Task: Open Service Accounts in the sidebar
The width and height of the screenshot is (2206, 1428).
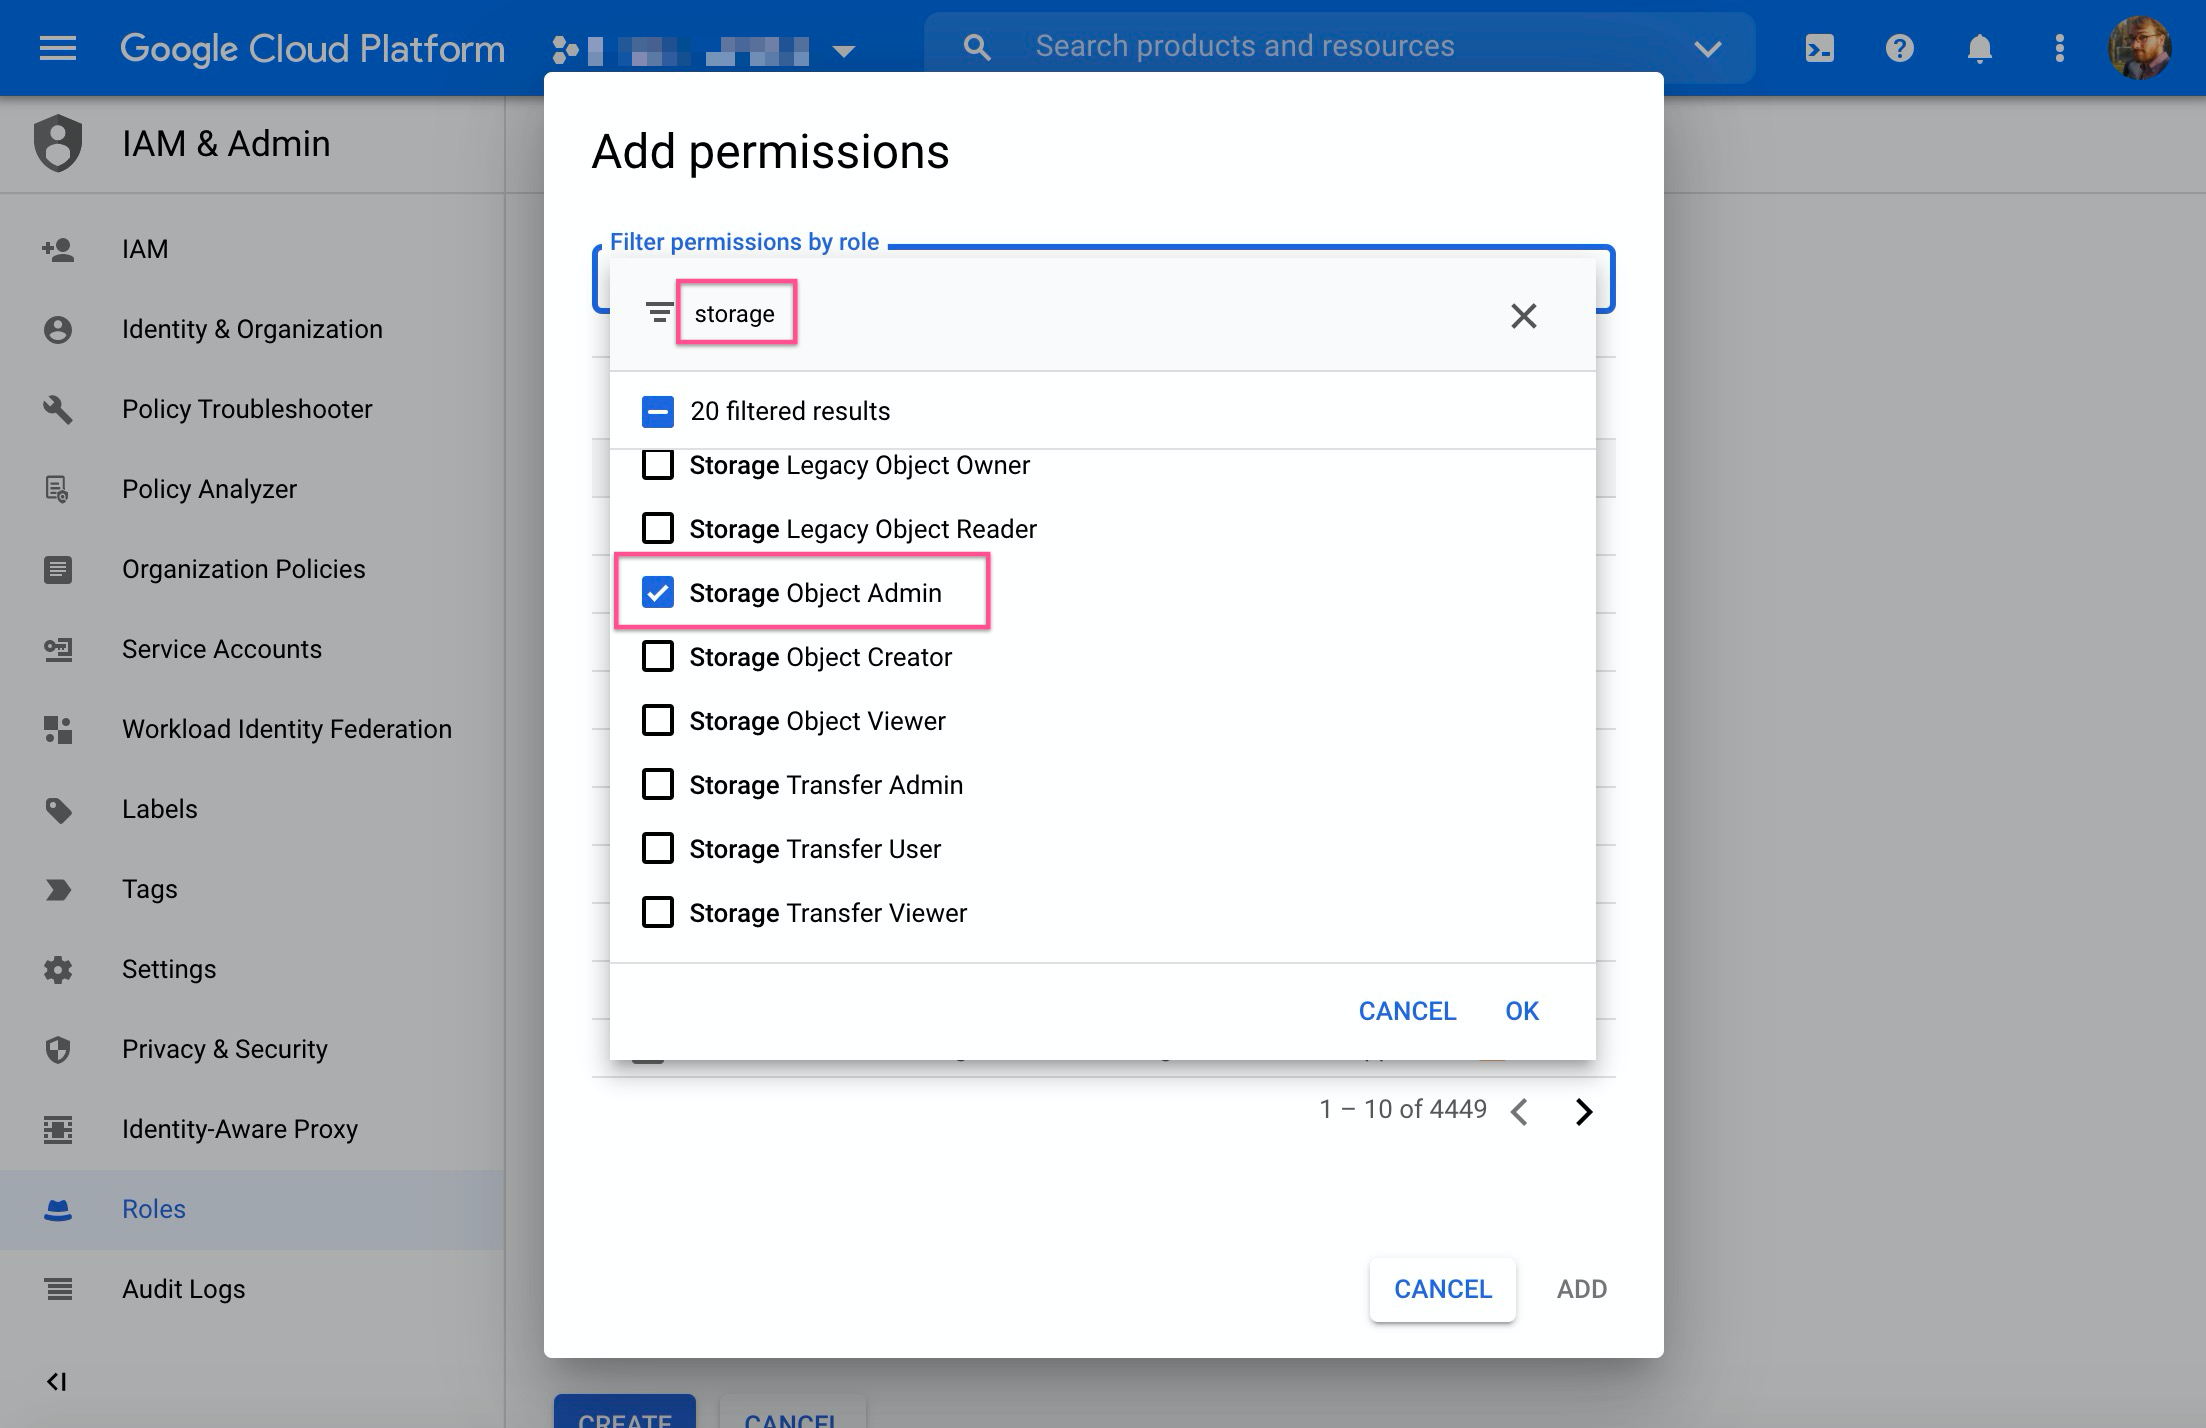Action: tap(221, 649)
